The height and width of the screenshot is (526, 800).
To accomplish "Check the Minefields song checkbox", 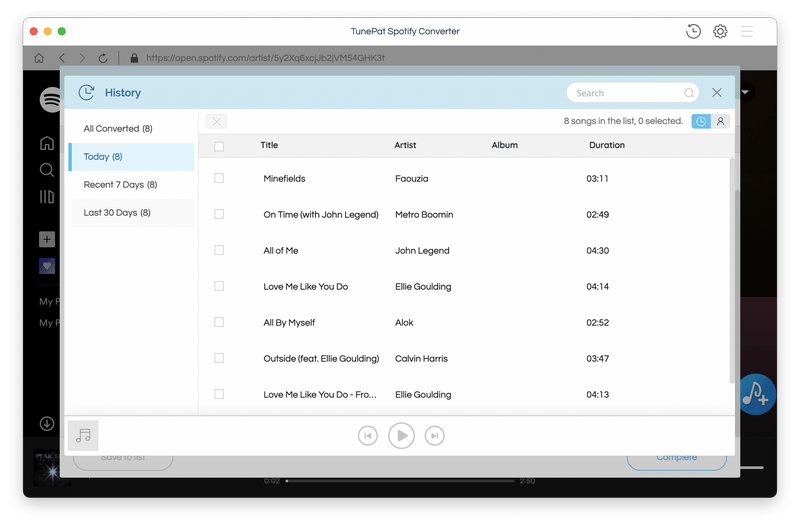I will click(x=219, y=178).
